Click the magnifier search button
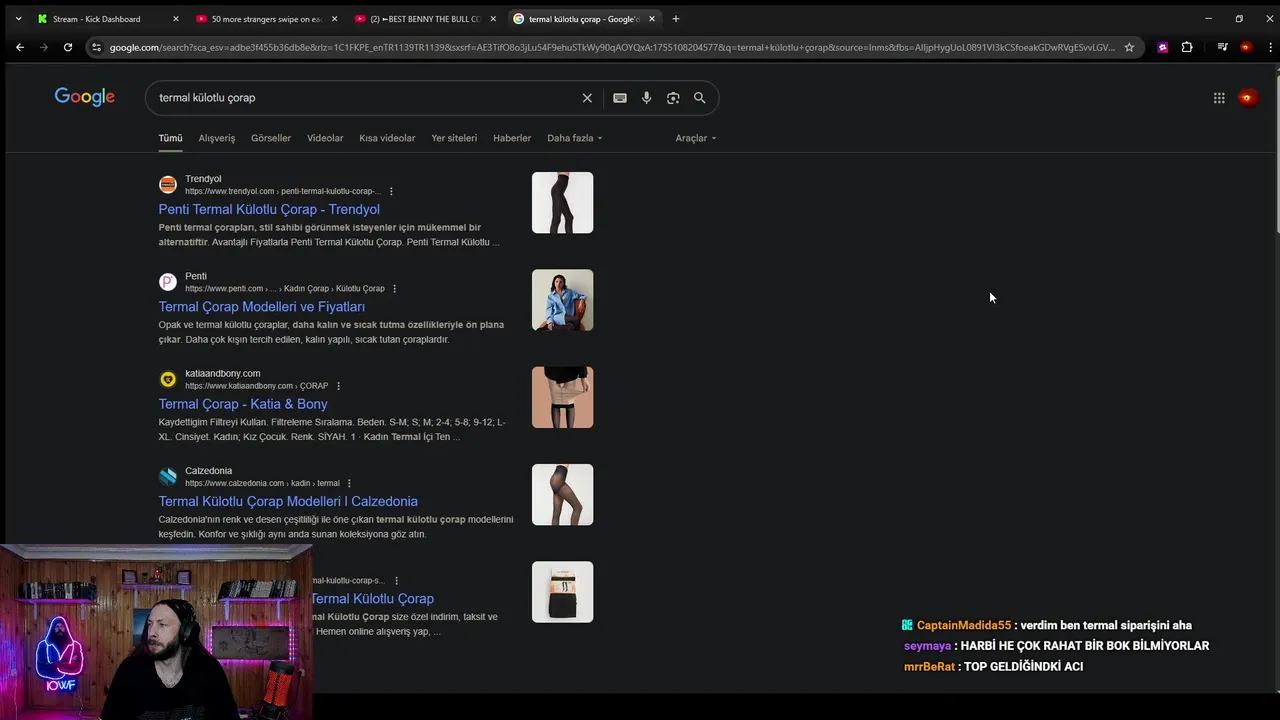 click(700, 98)
